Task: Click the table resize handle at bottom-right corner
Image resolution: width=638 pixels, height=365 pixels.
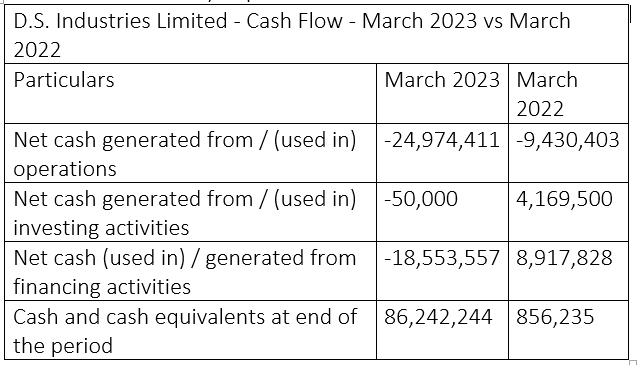Action: click(633, 362)
